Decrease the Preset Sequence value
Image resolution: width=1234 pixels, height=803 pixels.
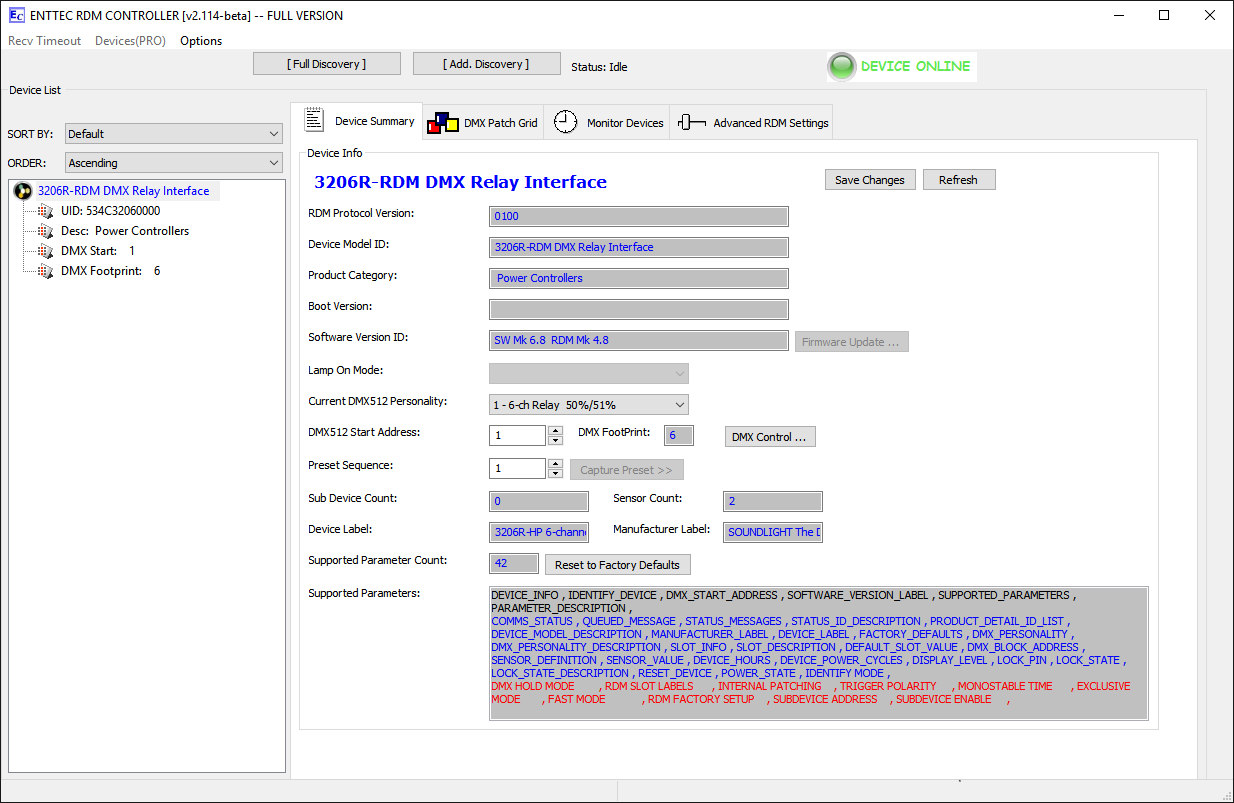(556, 473)
